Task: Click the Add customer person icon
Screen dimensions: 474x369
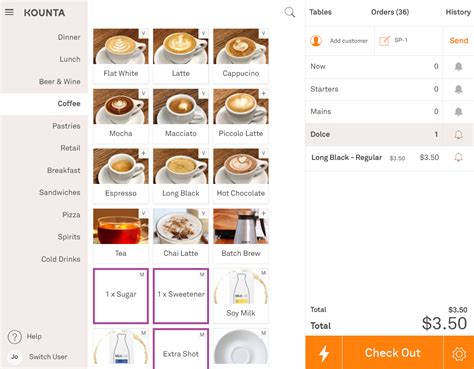Action: pyautogui.click(x=316, y=41)
